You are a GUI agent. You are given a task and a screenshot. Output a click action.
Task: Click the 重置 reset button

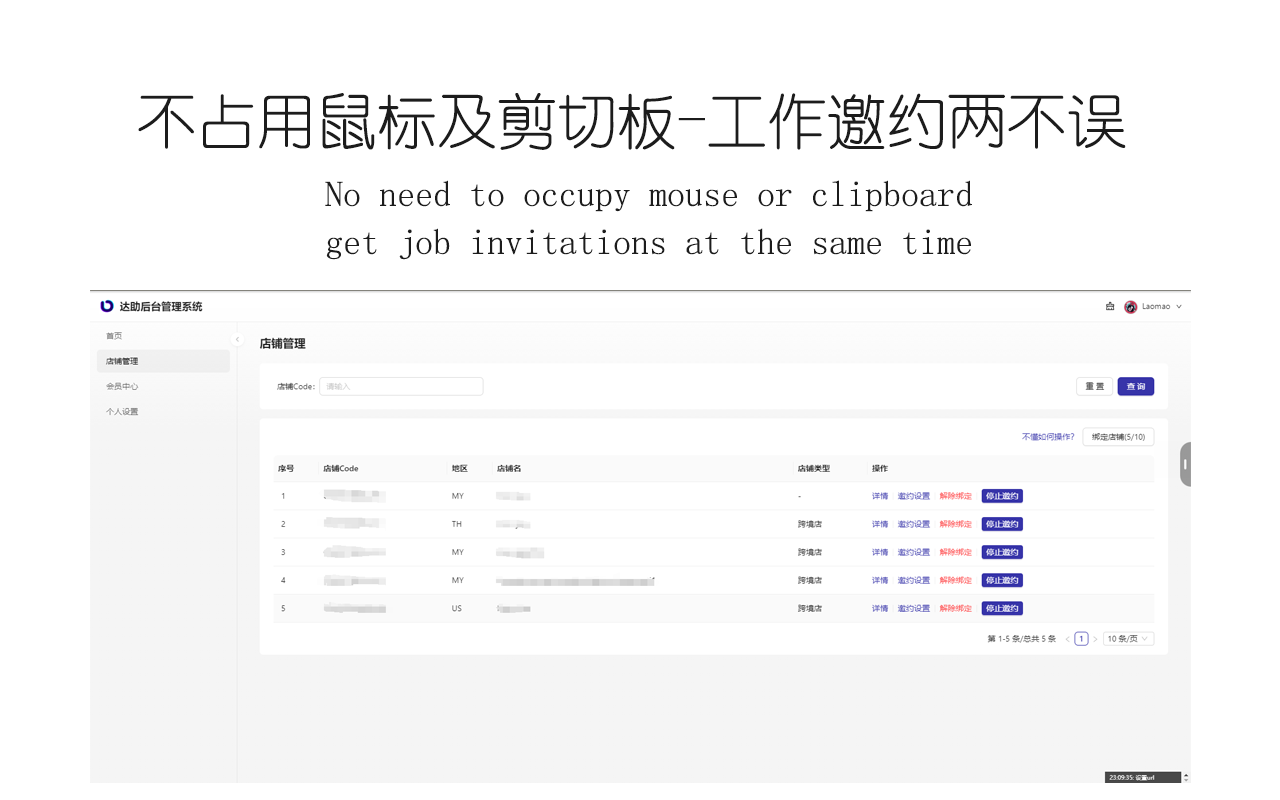pyautogui.click(x=1094, y=385)
